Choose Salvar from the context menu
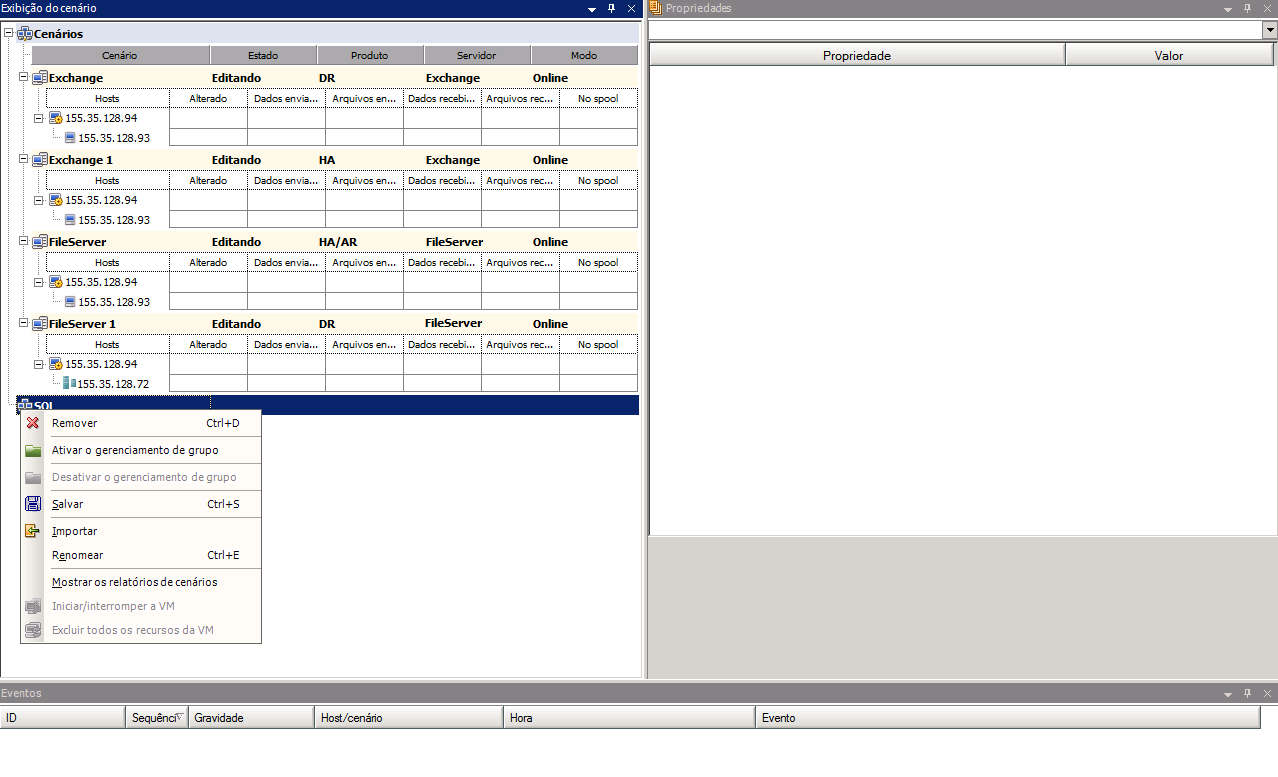 [141, 504]
